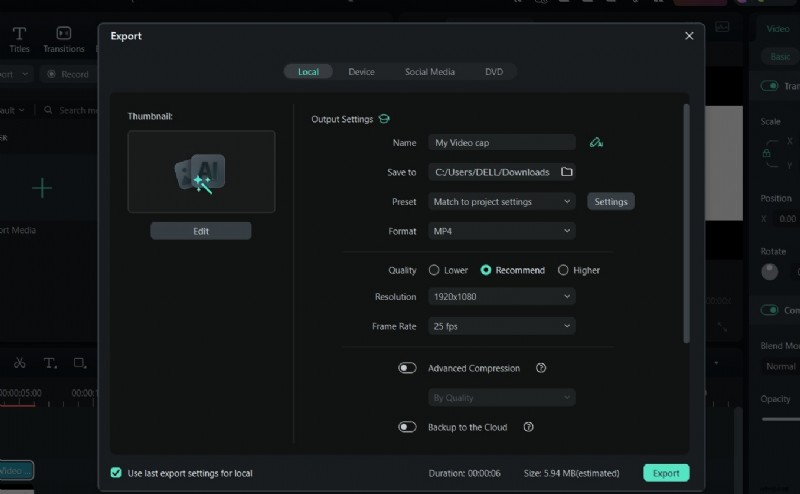Click the Settings button next to Preset
800x494 pixels.
pyautogui.click(x=610, y=201)
